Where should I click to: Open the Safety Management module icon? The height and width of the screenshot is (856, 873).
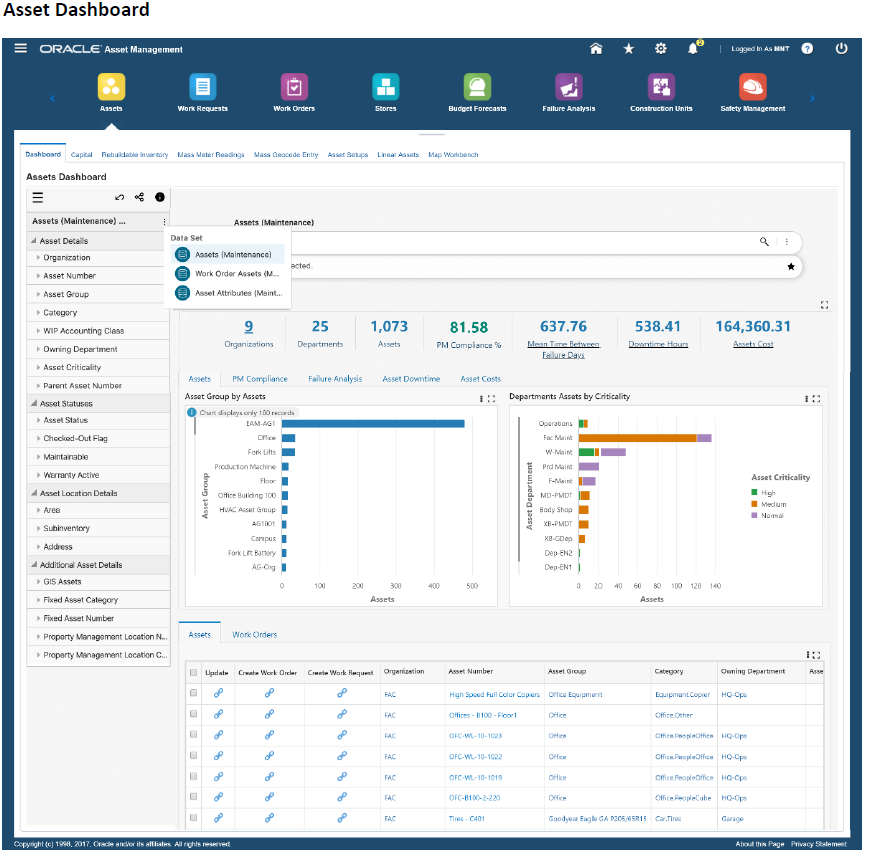752,87
